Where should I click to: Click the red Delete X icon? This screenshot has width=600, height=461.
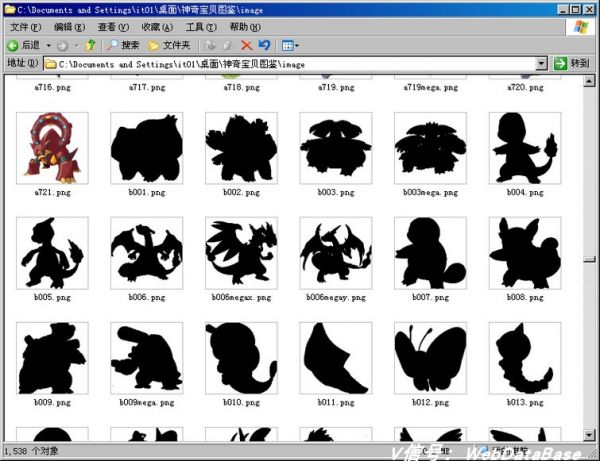tap(246, 46)
